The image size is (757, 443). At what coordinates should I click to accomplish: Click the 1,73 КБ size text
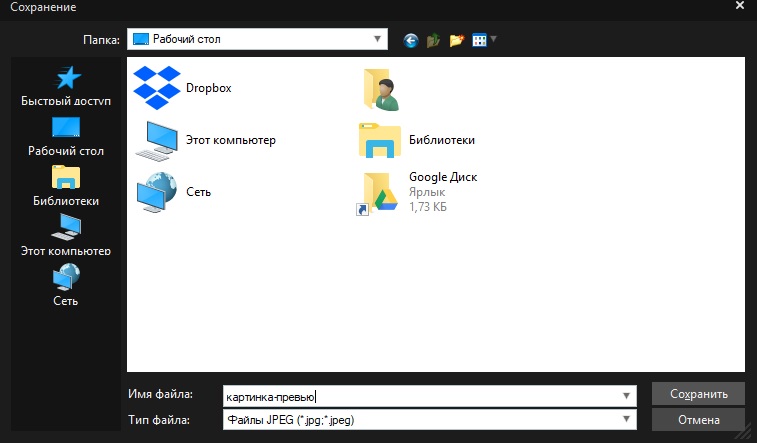click(x=428, y=207)
